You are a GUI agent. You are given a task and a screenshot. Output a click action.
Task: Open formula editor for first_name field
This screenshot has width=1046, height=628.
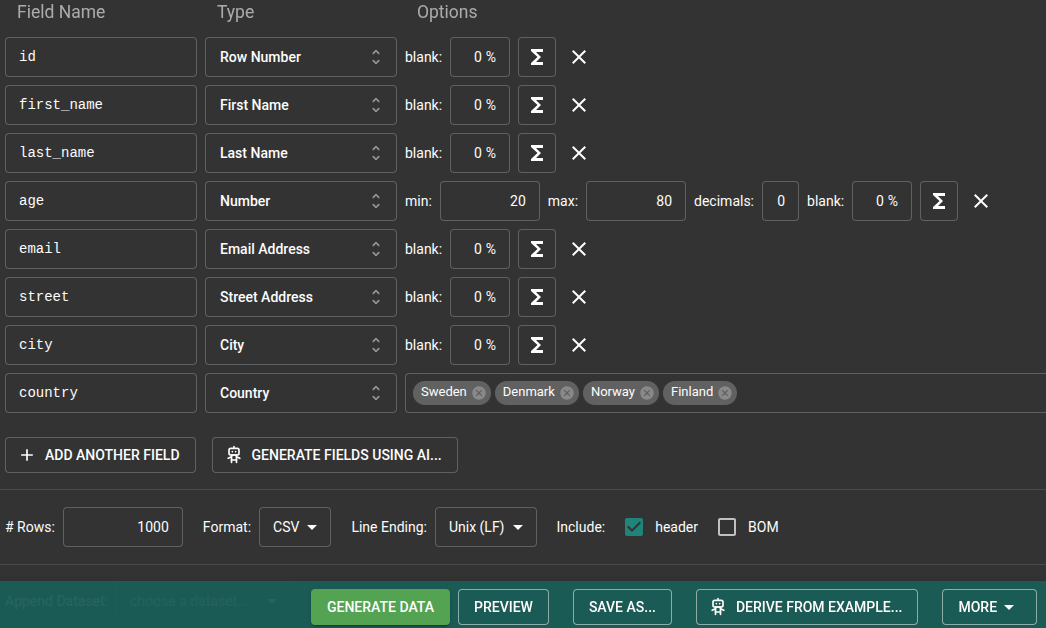coord(537,105)
